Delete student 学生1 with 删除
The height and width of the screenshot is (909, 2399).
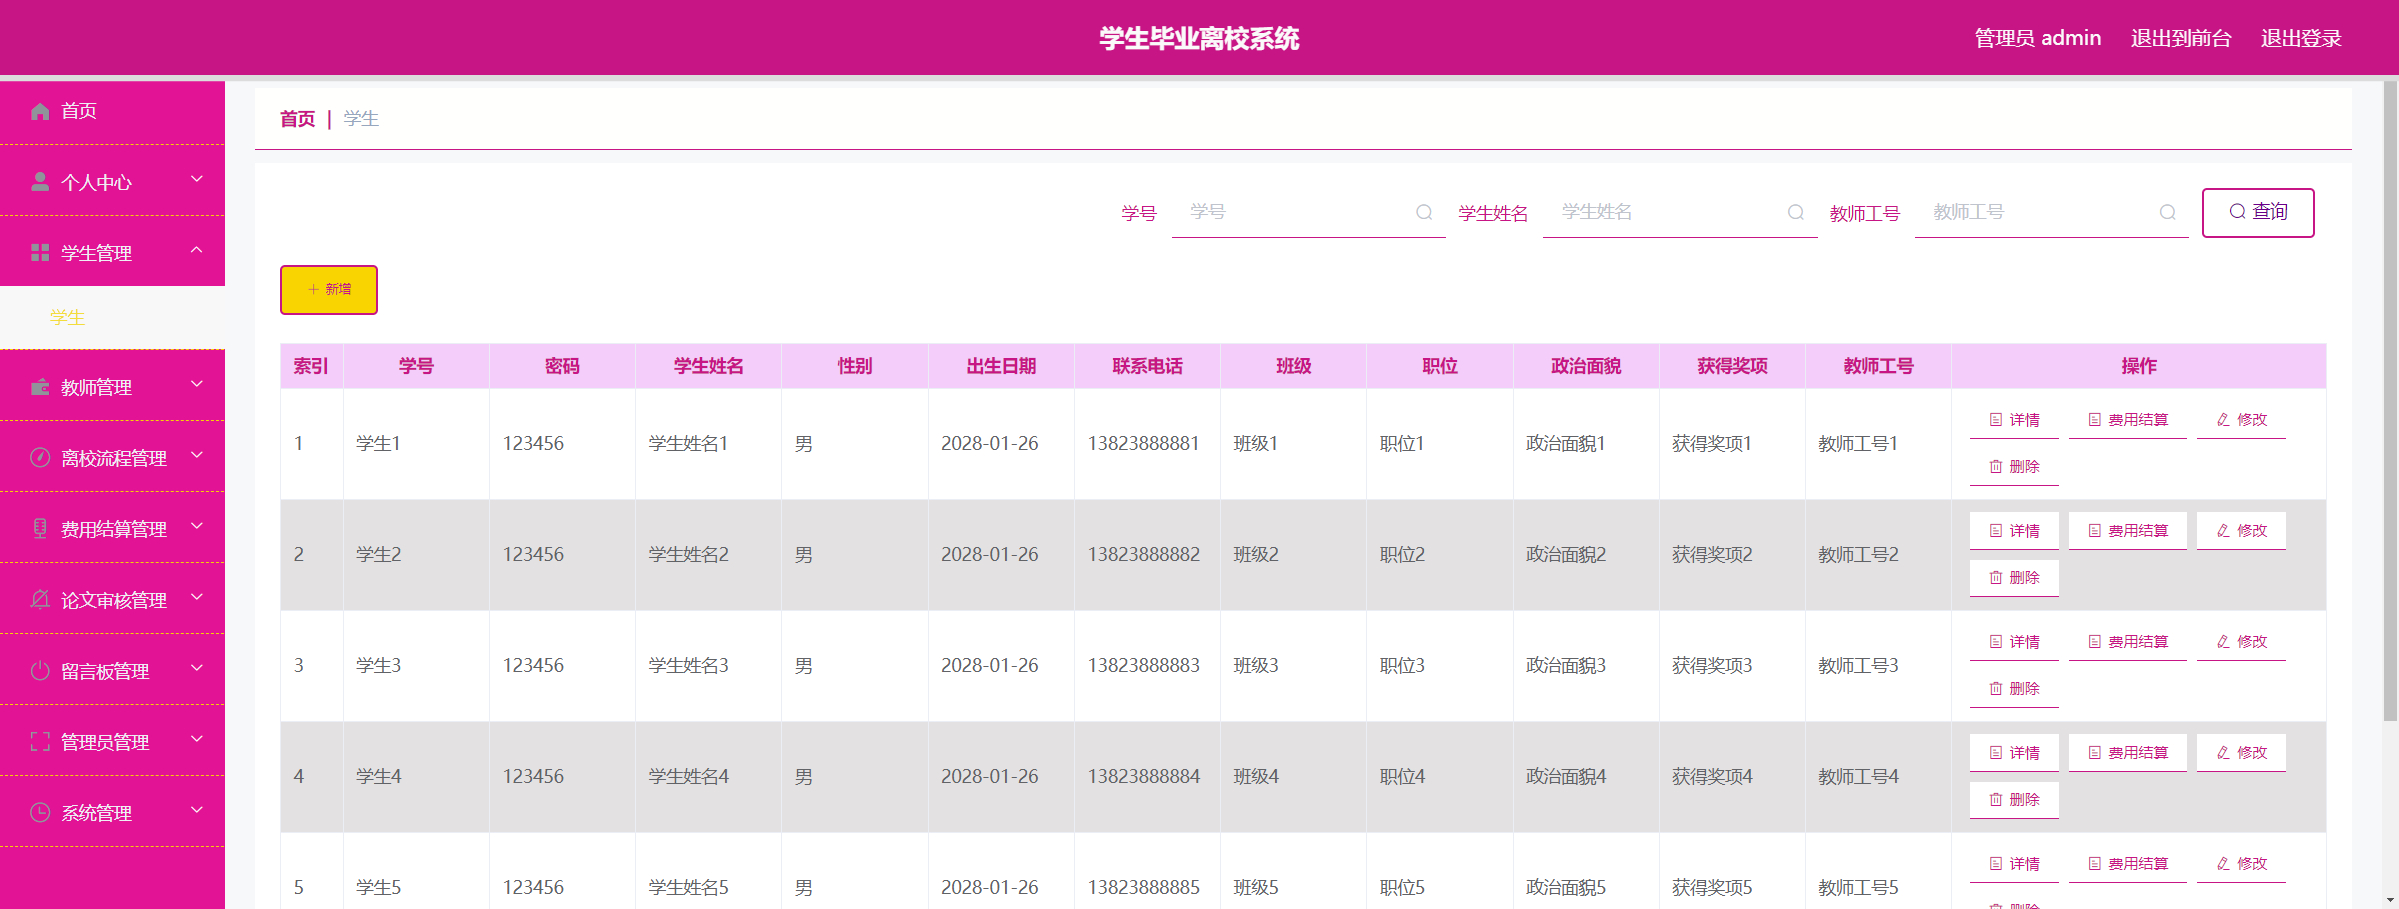2014,467
